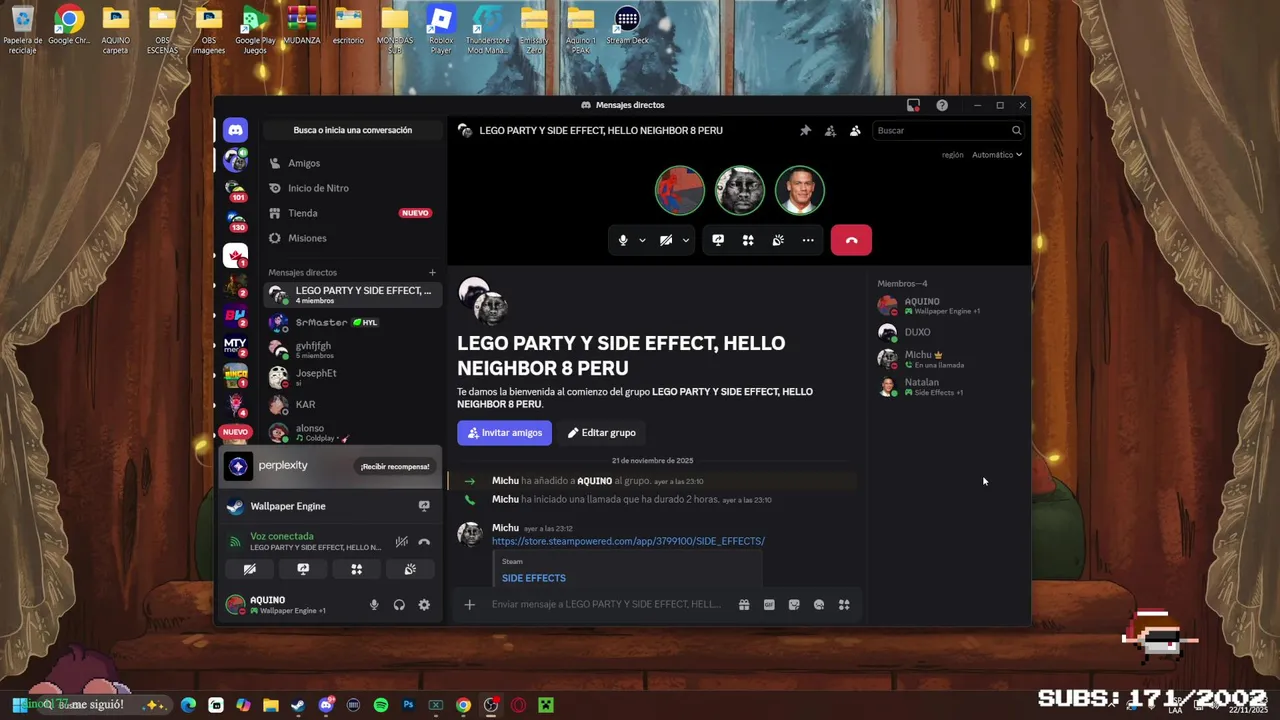This screenshot has width=1280, height=720.
Task: Stream Wallpaper Engine screen icon
Action: pos(424,506)
